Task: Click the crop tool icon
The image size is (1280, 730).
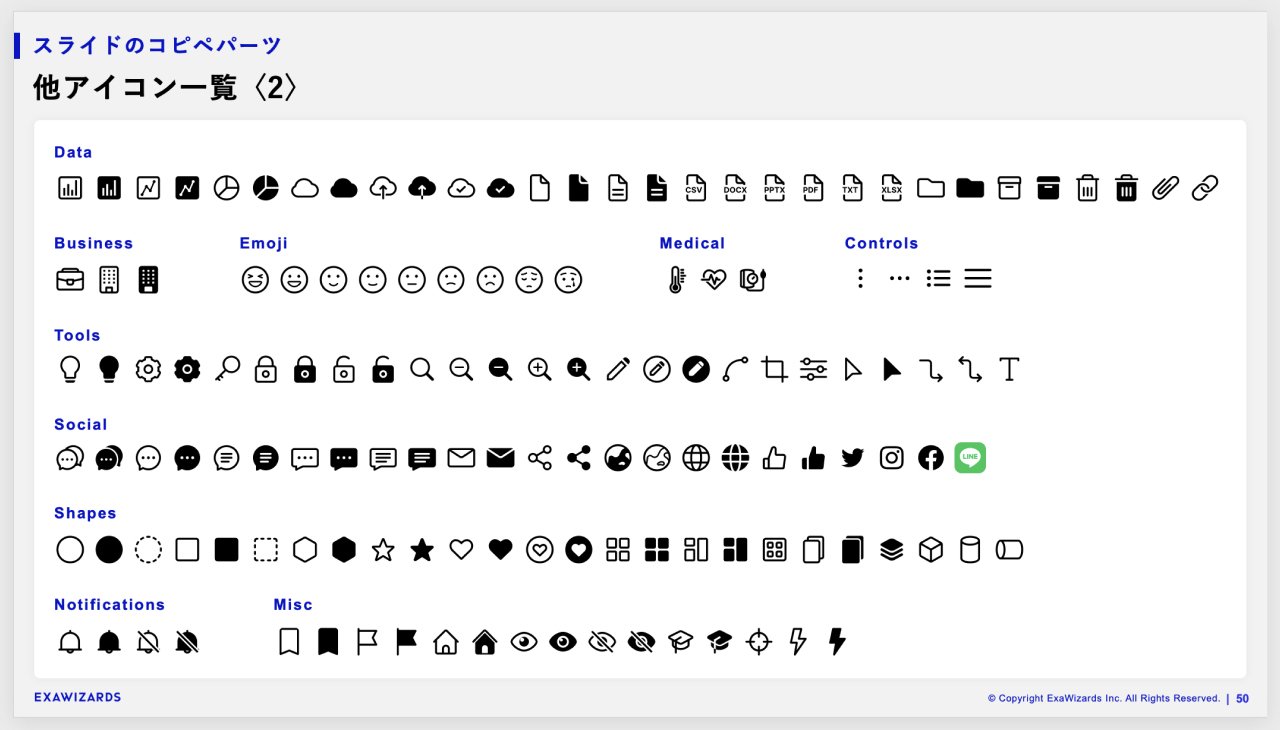Action: (x=773, y=369)
